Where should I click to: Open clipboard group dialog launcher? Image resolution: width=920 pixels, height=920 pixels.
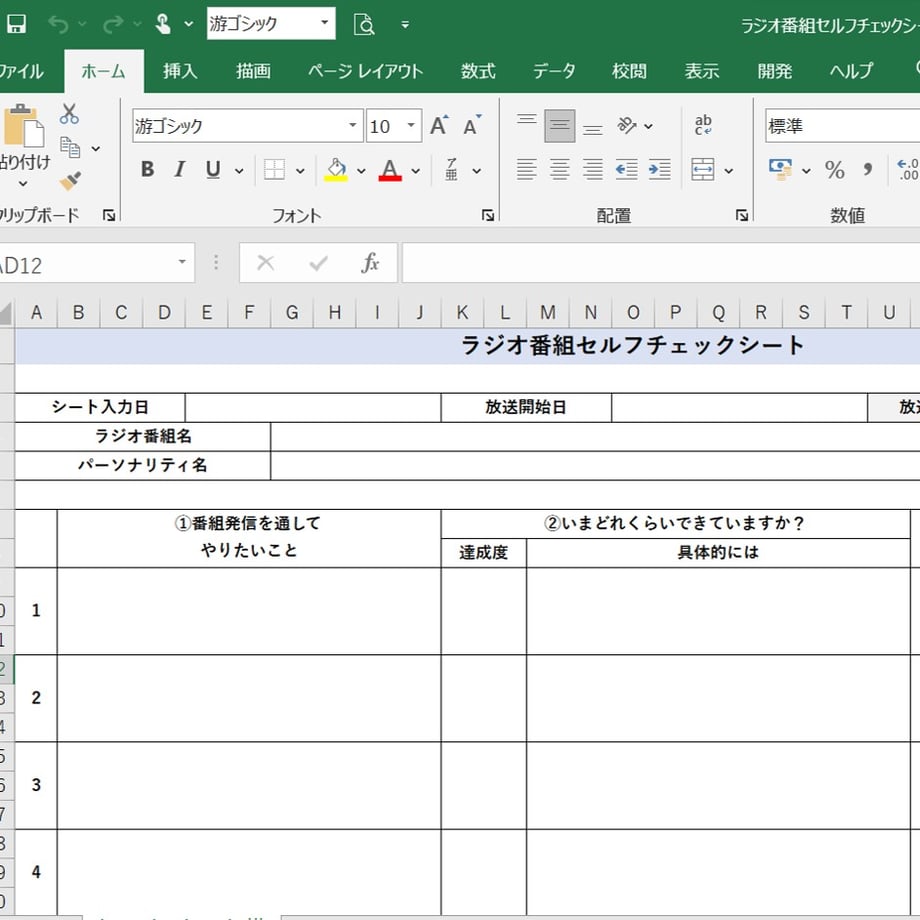click(109, 215)
